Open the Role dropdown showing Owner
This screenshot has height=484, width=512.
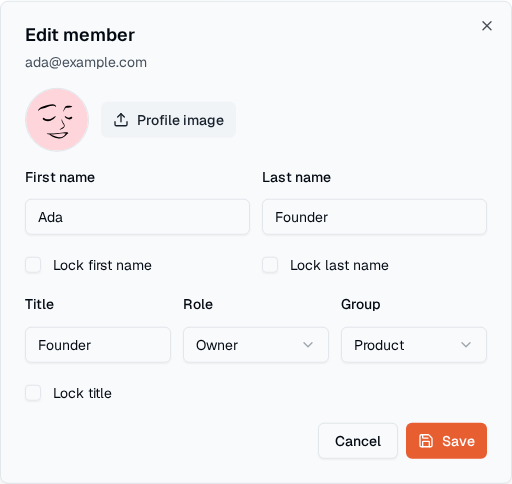tap(256, 345)
